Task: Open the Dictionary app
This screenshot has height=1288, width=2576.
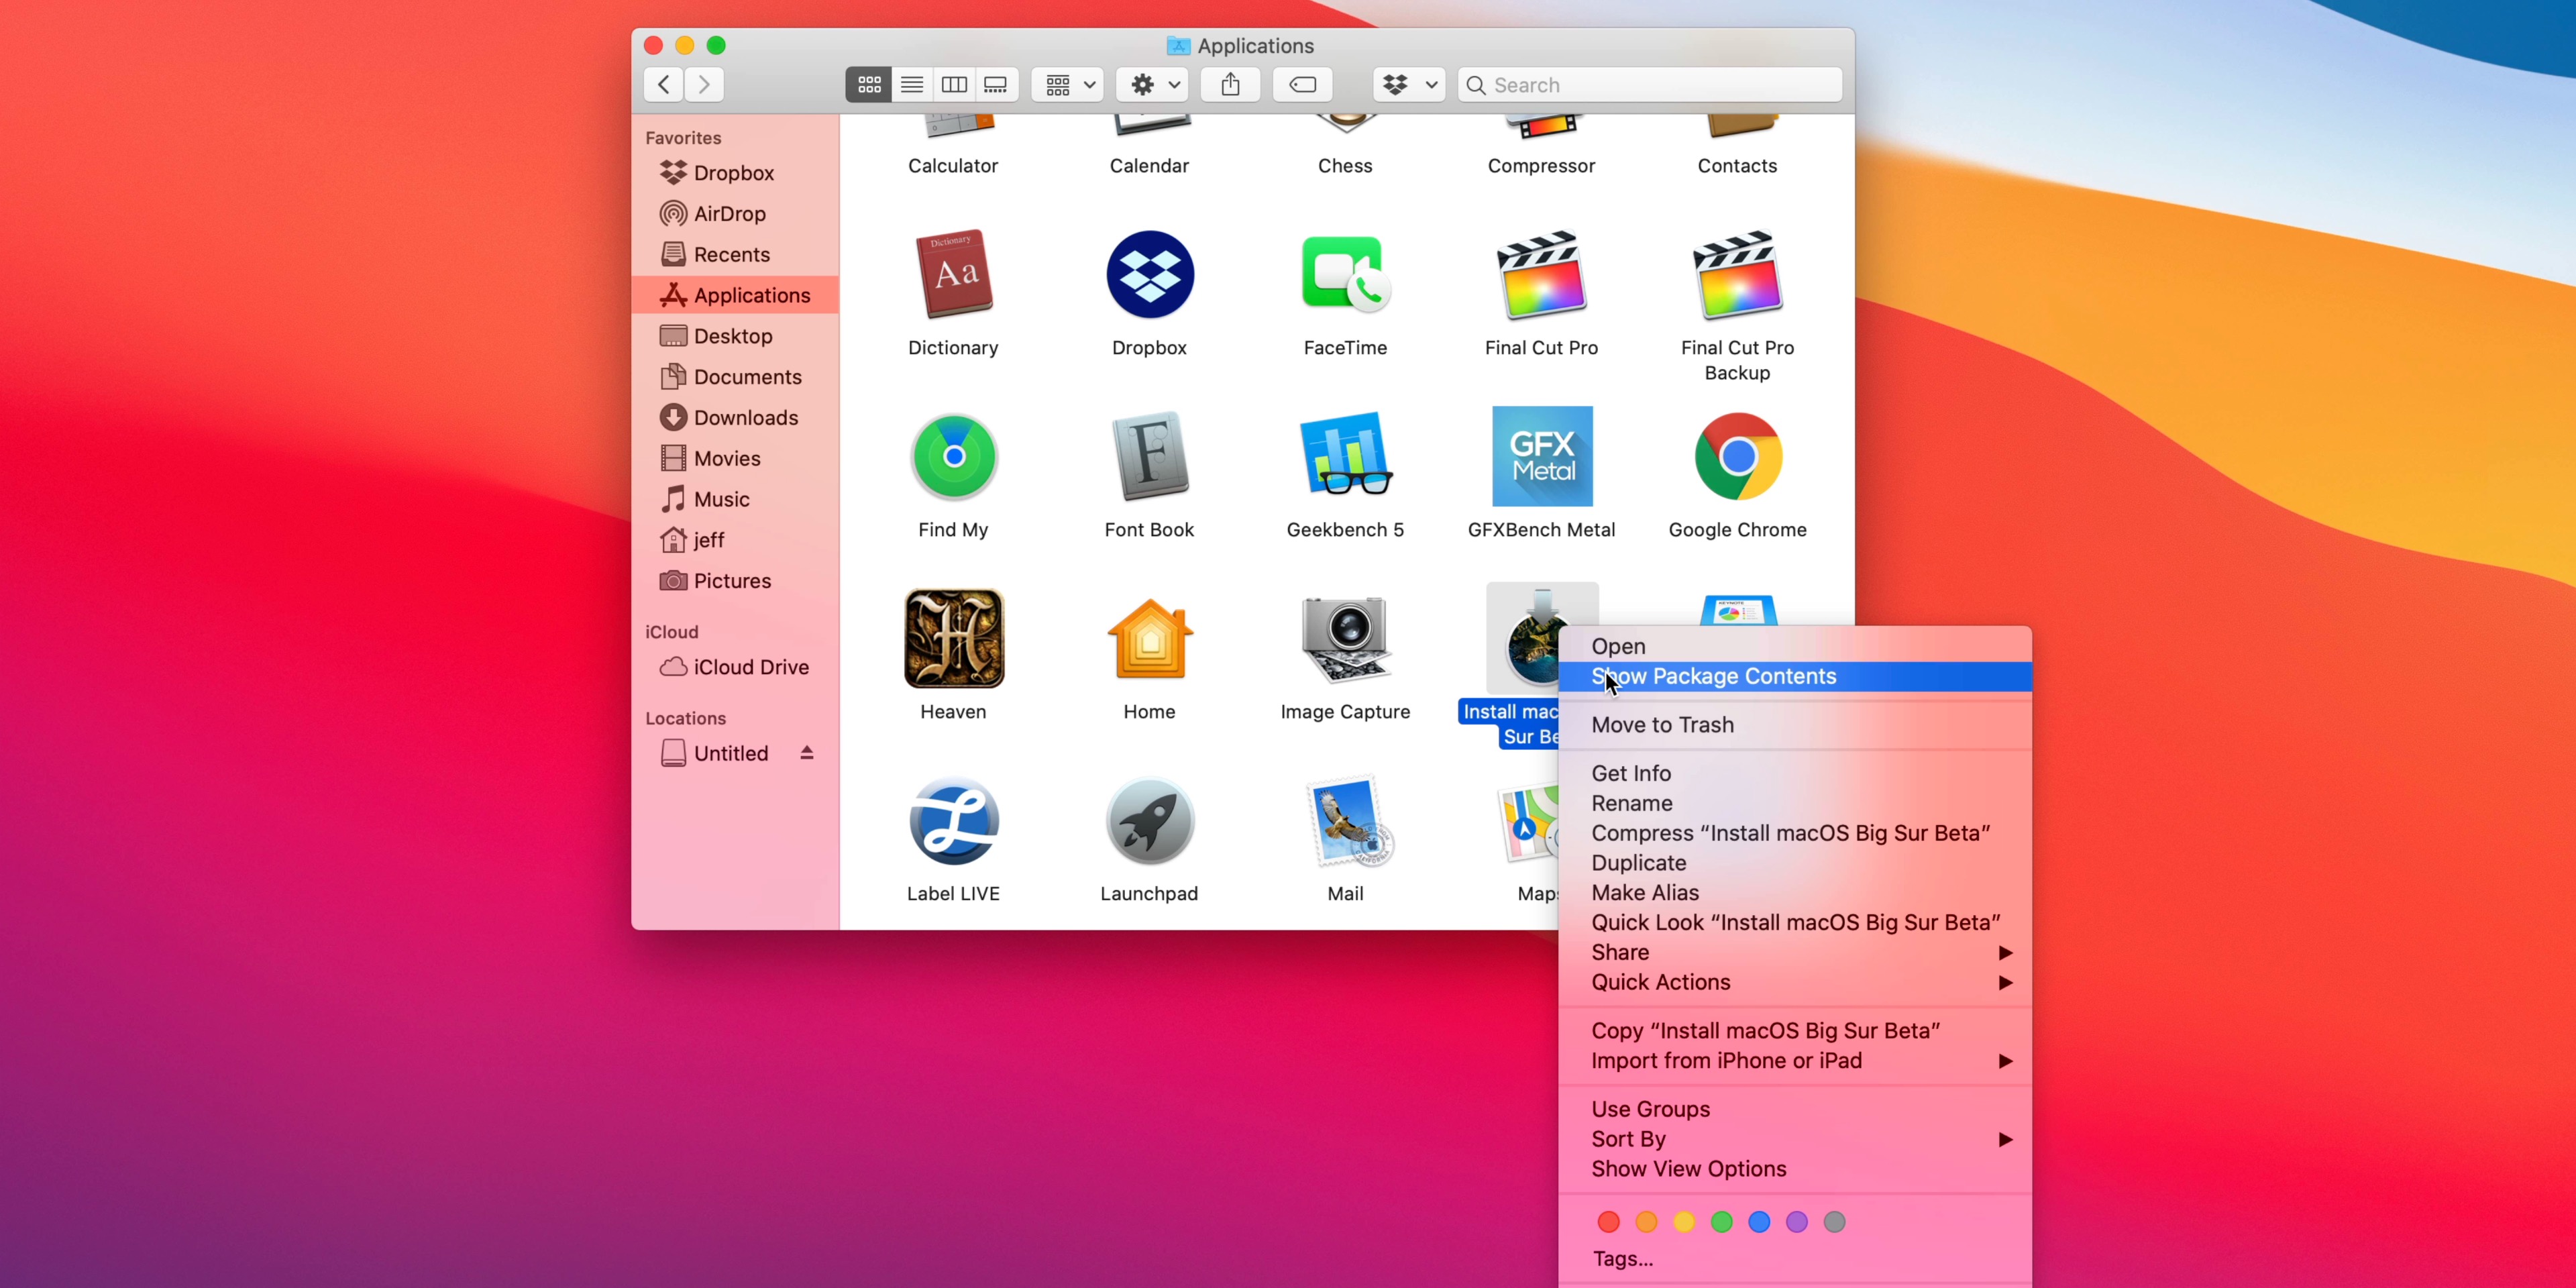Action: [x=952, y=275]
